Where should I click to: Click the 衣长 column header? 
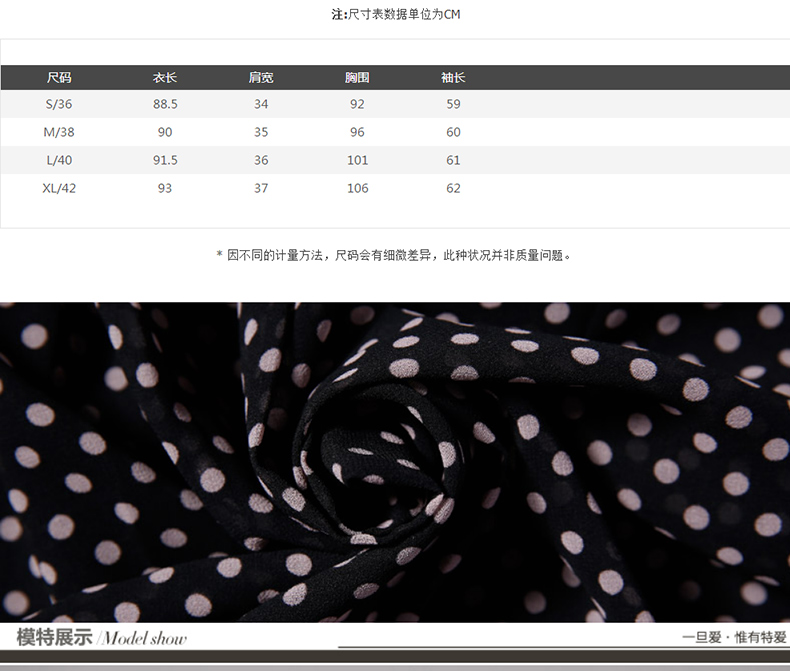[x=165, y=78]
